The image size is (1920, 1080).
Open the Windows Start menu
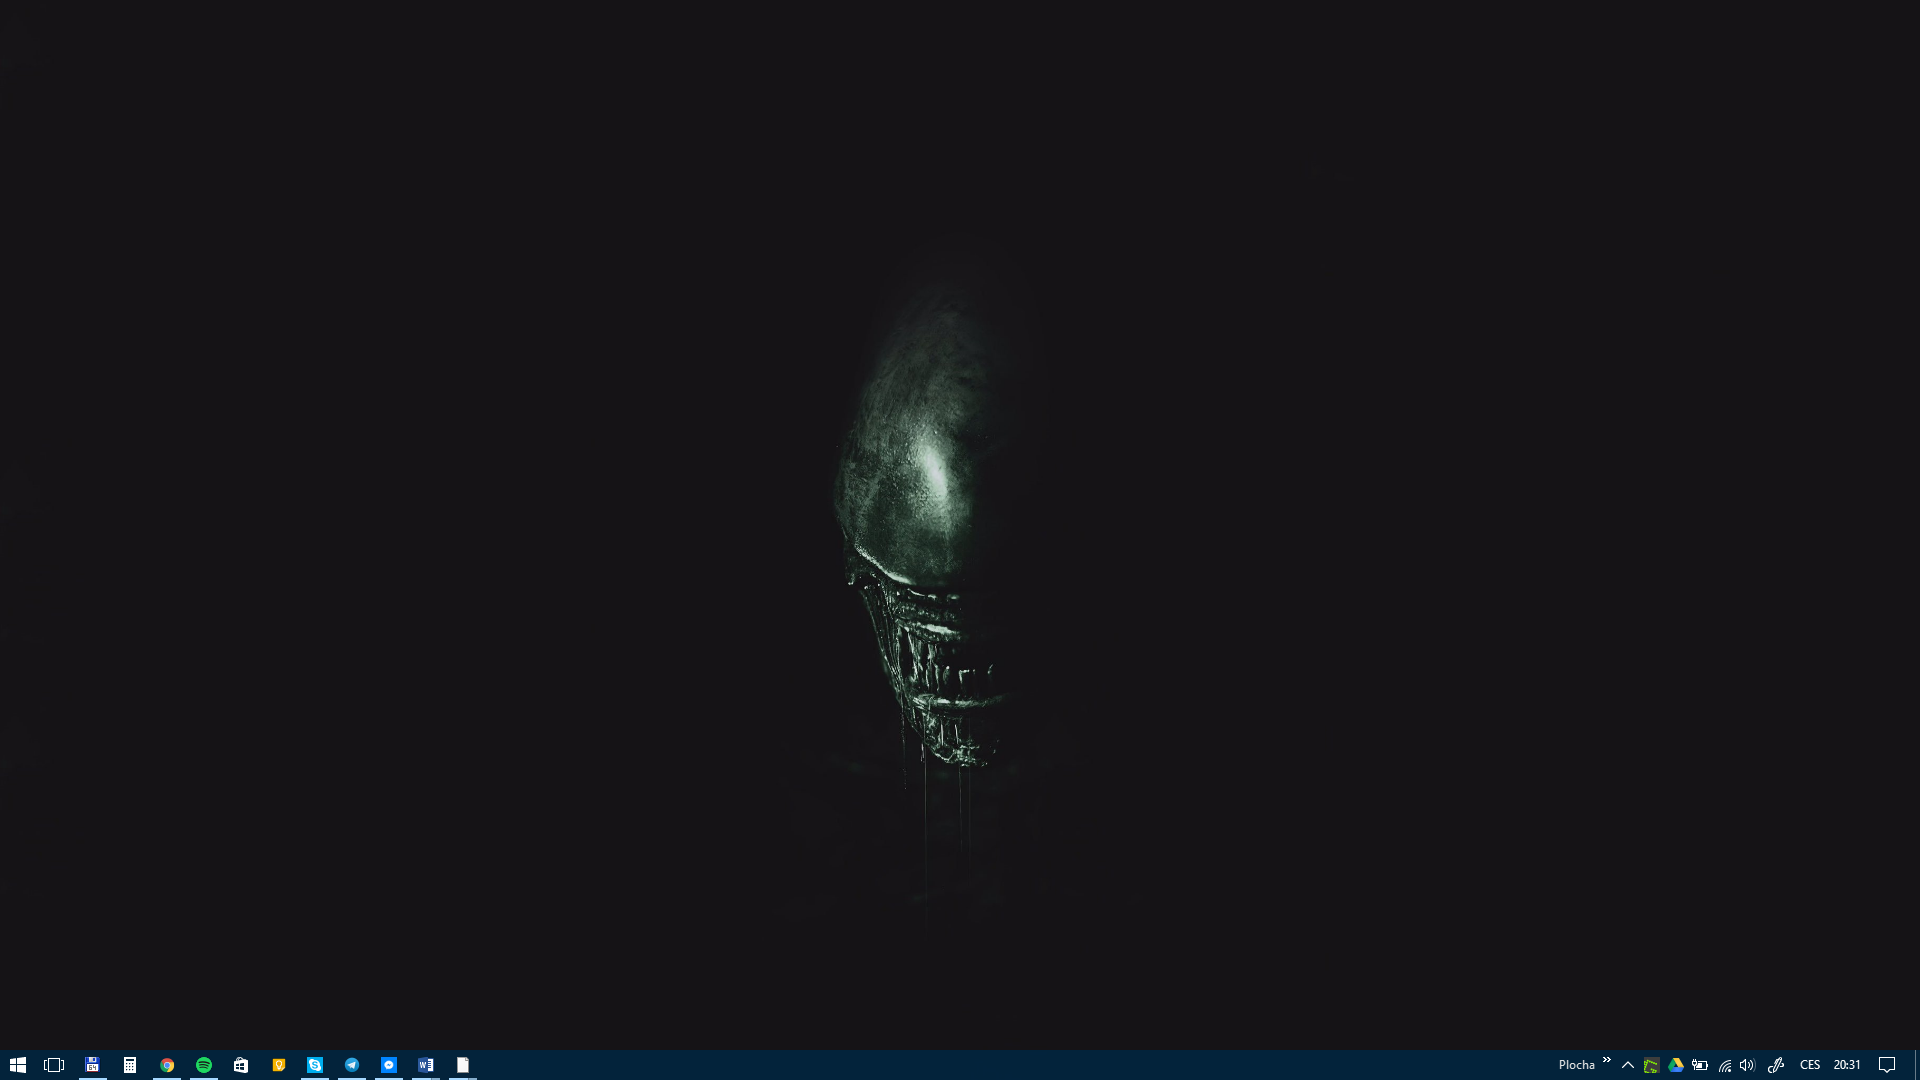tap(17, 1065)
